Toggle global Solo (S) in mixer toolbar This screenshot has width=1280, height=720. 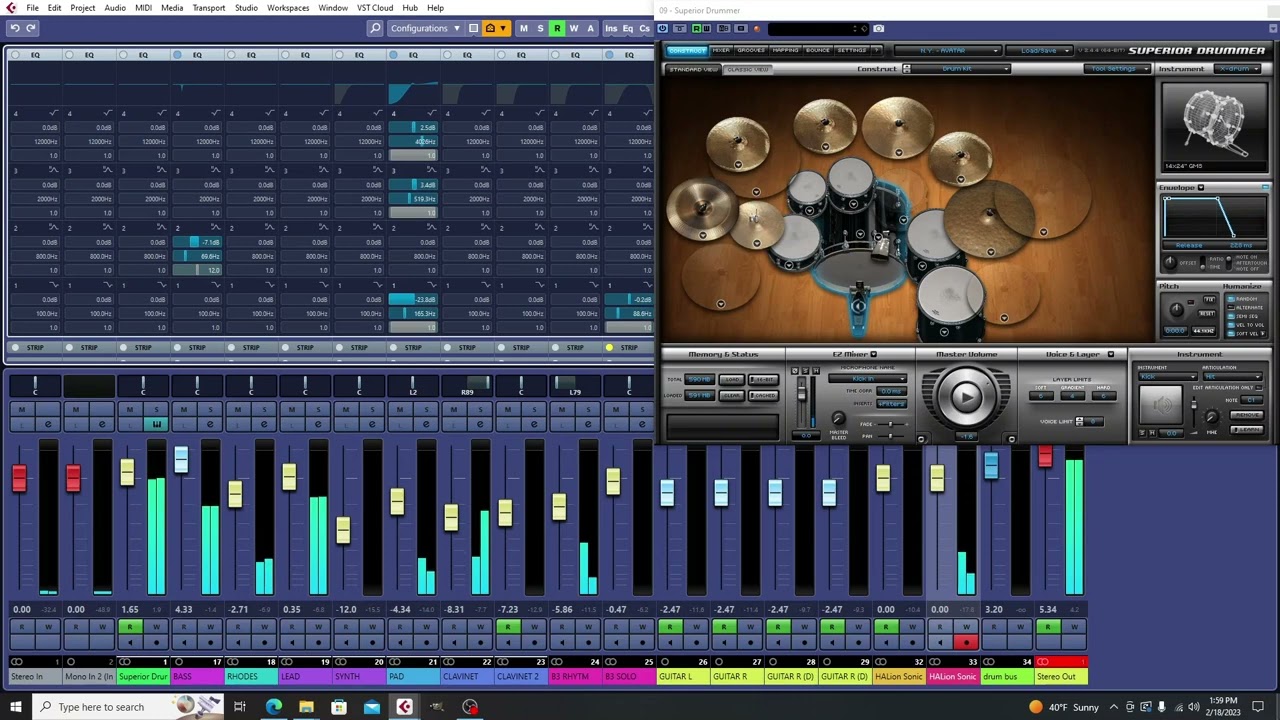540,28
